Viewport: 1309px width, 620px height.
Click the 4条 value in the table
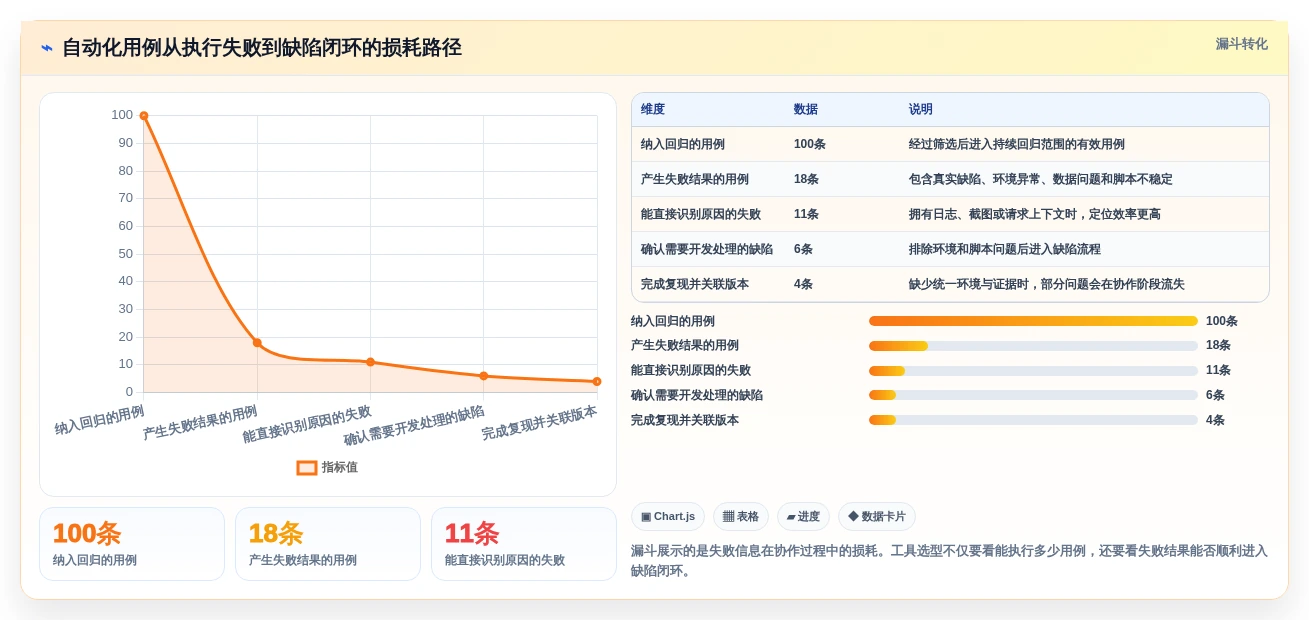(804, 284)
